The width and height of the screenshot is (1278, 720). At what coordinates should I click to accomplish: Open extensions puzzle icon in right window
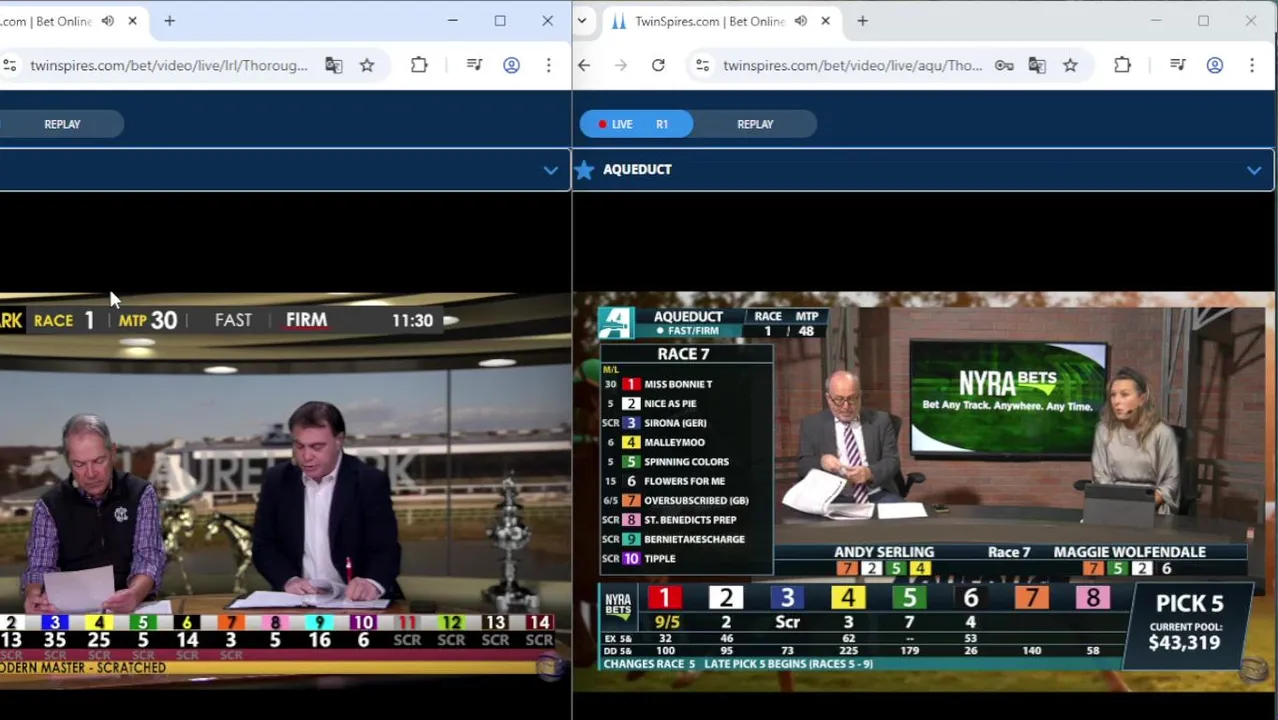pos(1122,65)
